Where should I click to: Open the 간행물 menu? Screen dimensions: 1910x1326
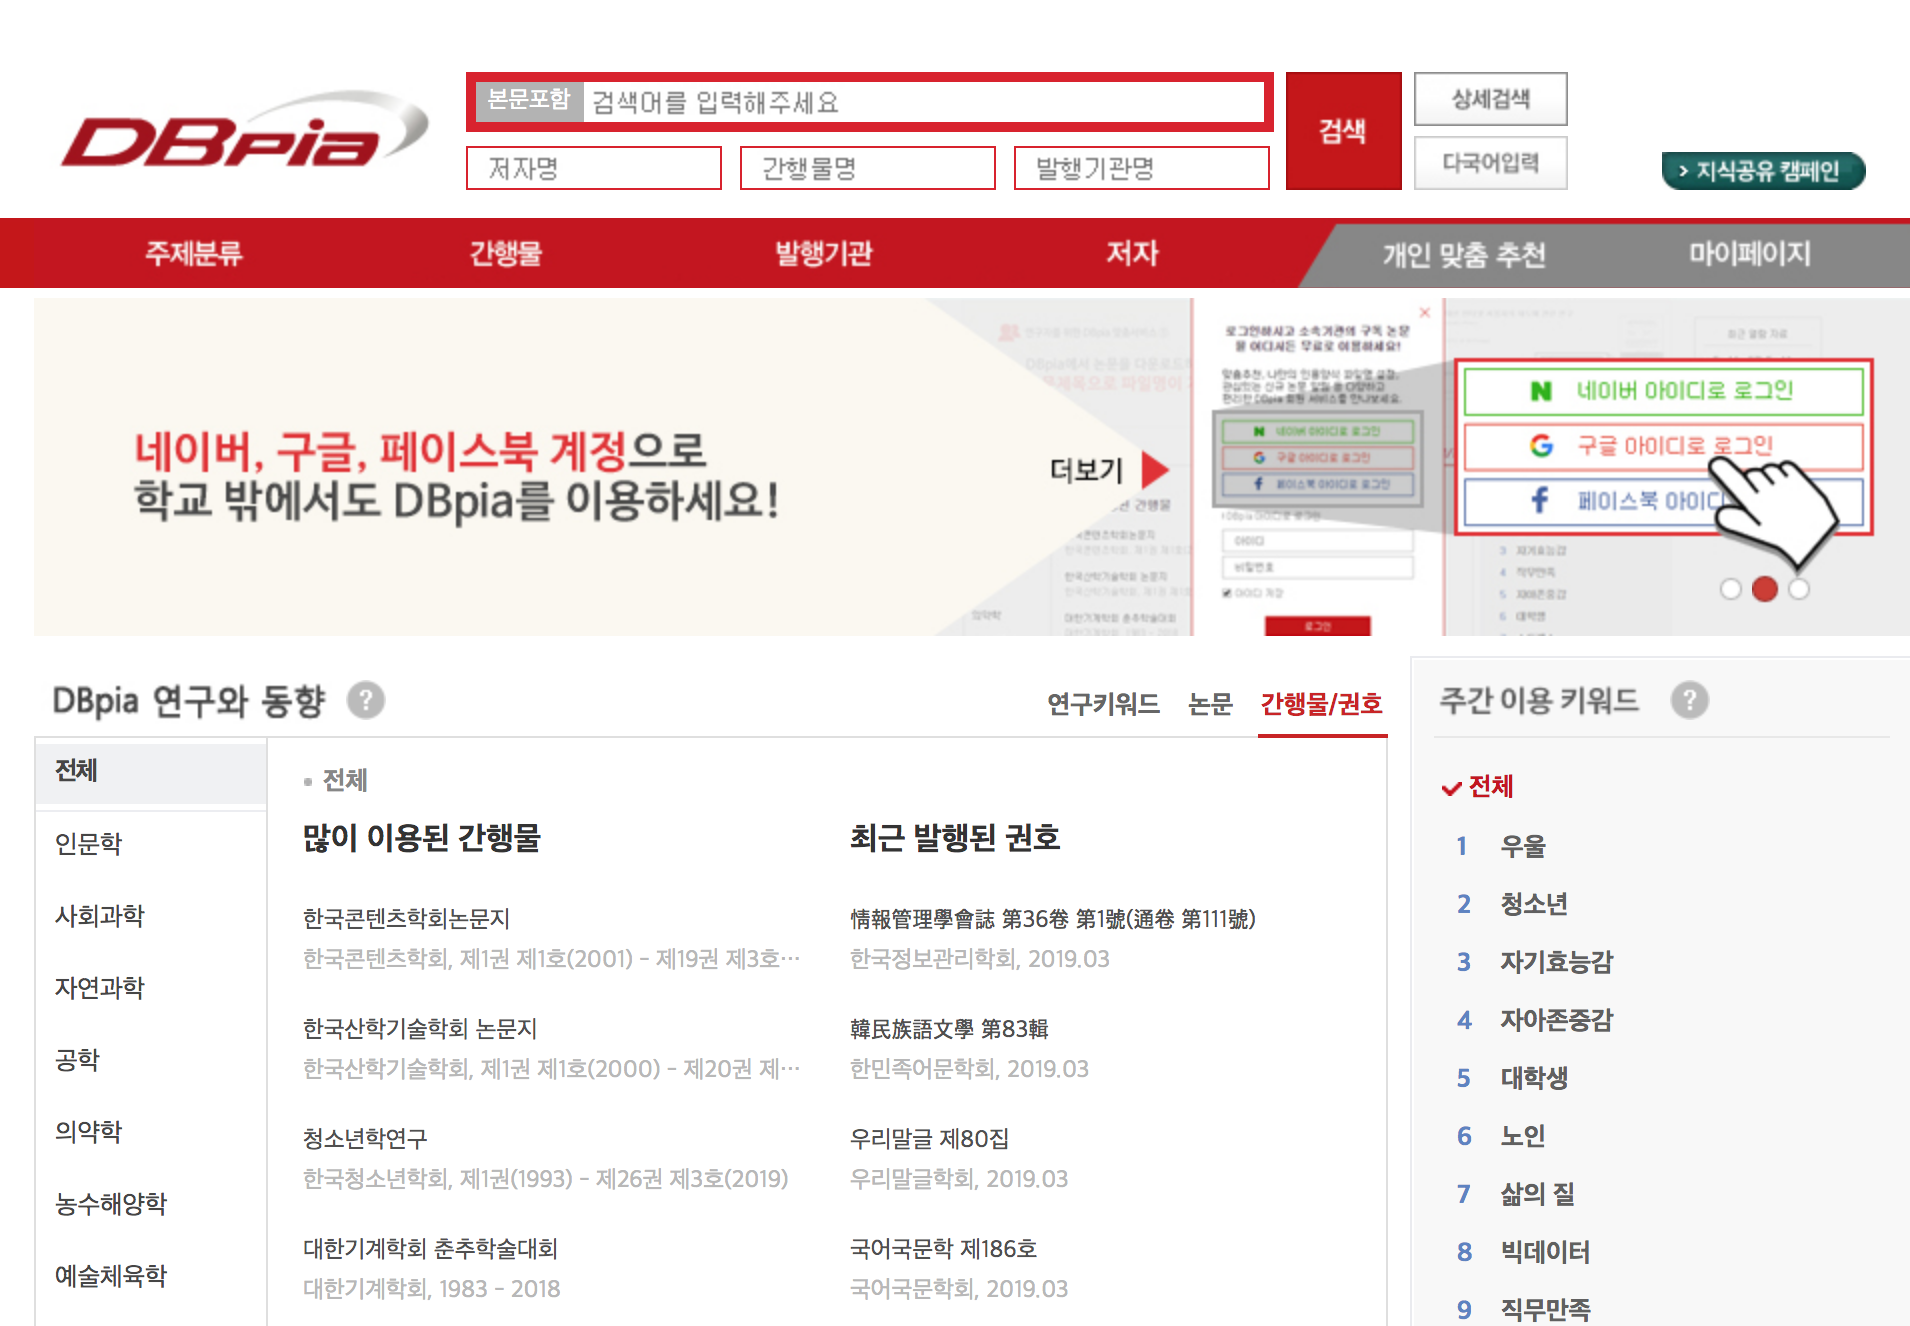coord(506,253)
